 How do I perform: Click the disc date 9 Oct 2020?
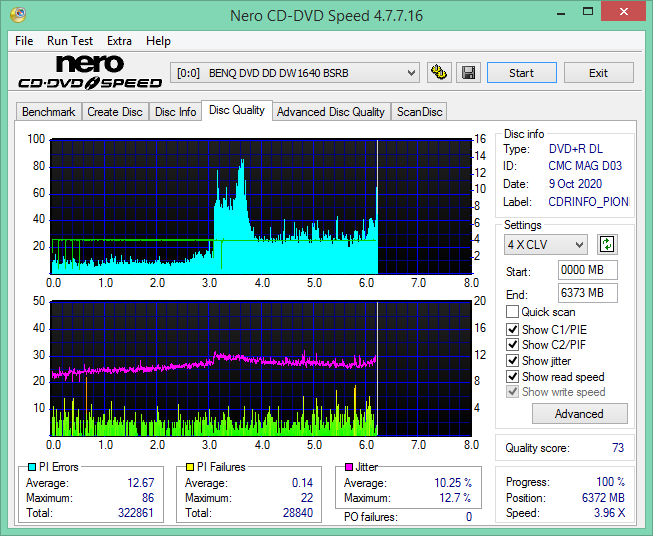point(575,184)
